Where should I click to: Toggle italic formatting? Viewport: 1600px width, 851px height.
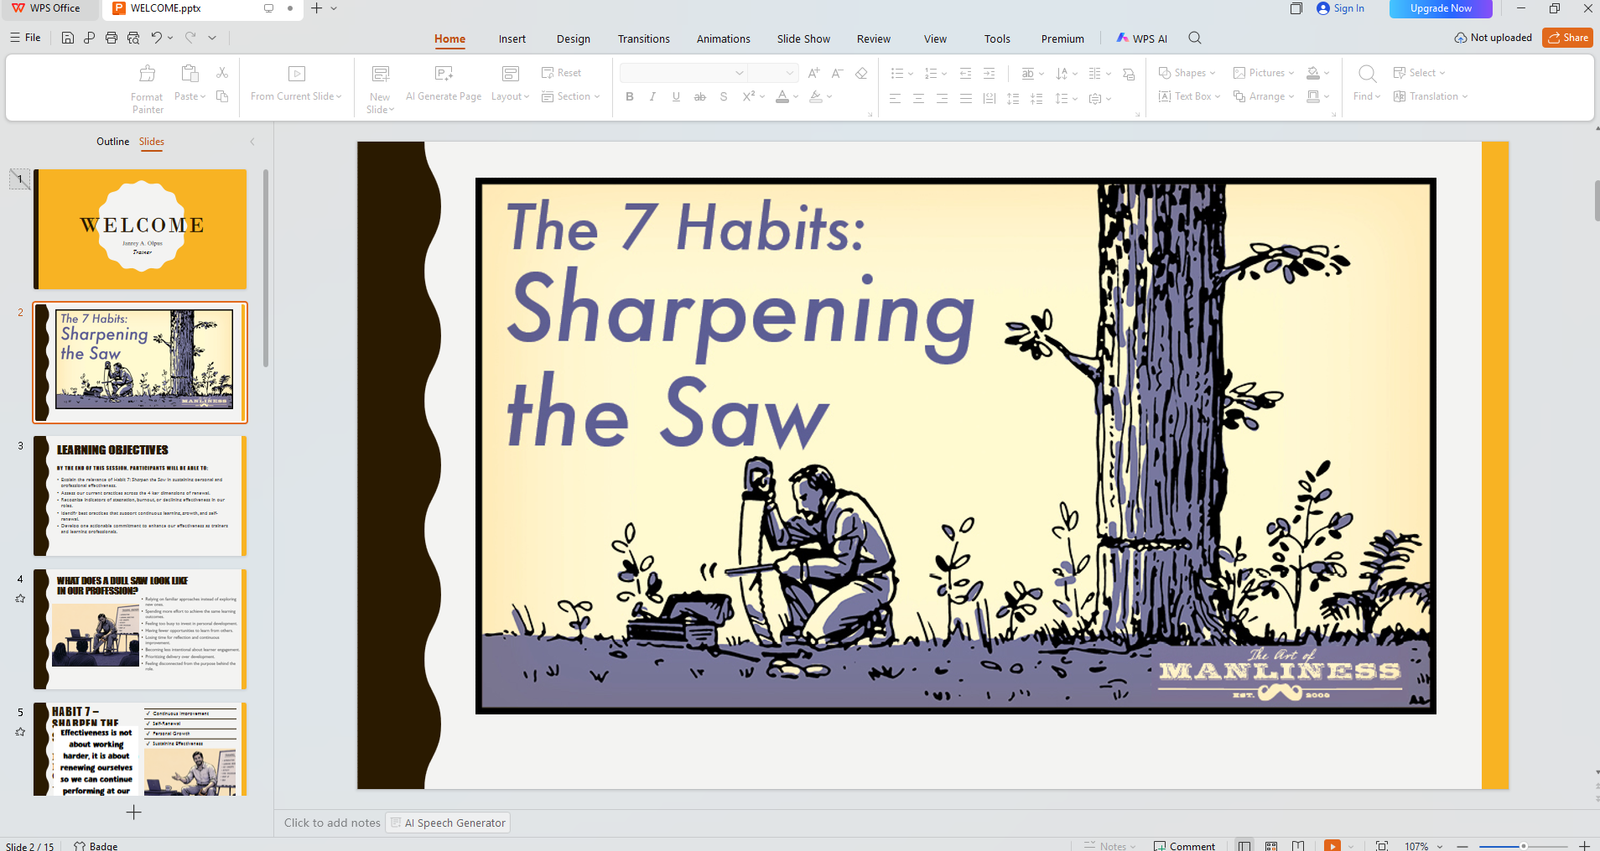click(653, 97)
